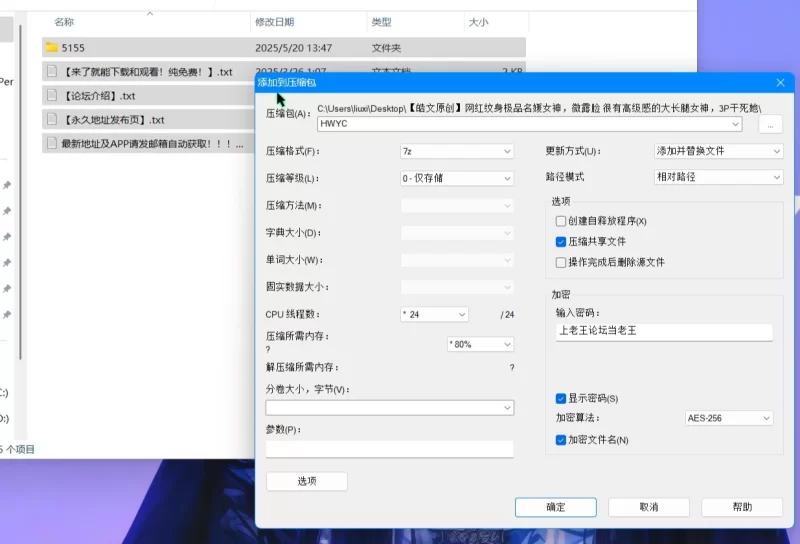Close the 添加到压缩包 dialog with X
Viewport: 800px width, 544px height.
[x=780, y=83]
